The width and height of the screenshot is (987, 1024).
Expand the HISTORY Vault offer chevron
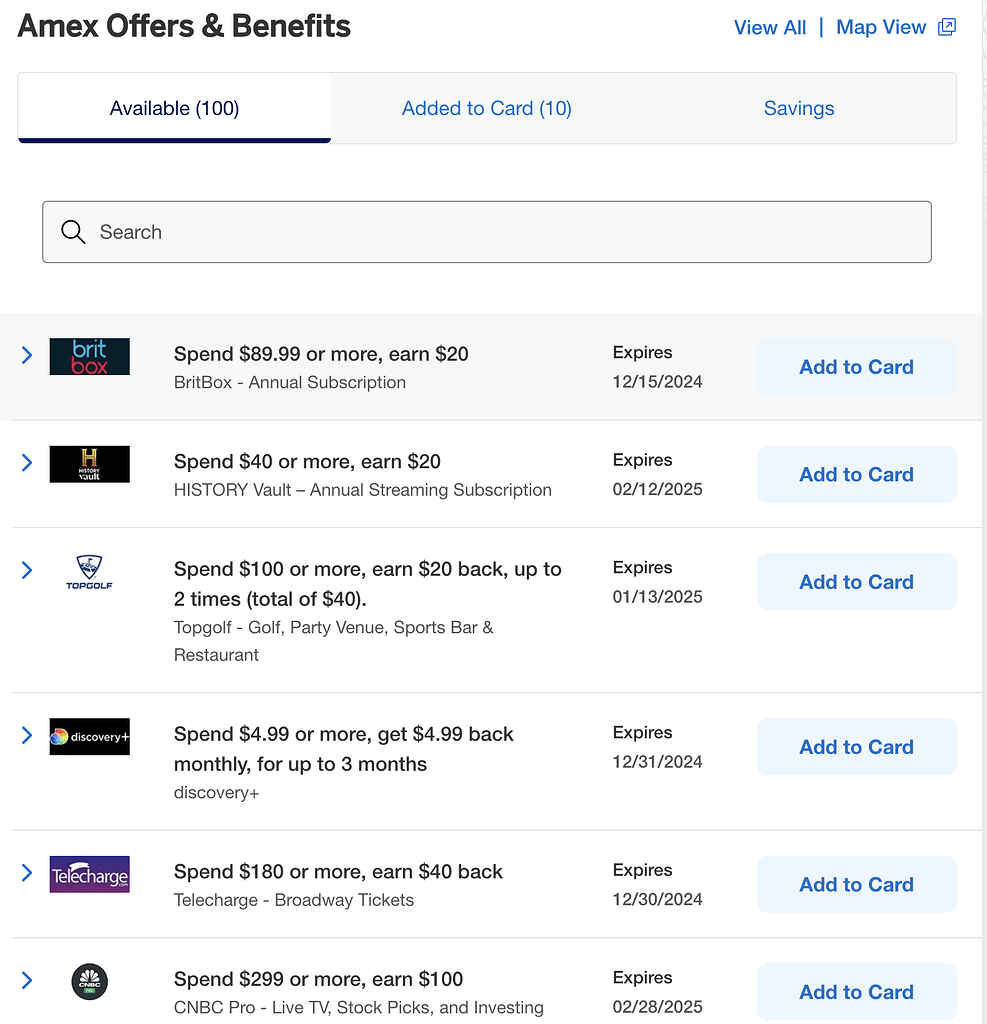point(27,463)
